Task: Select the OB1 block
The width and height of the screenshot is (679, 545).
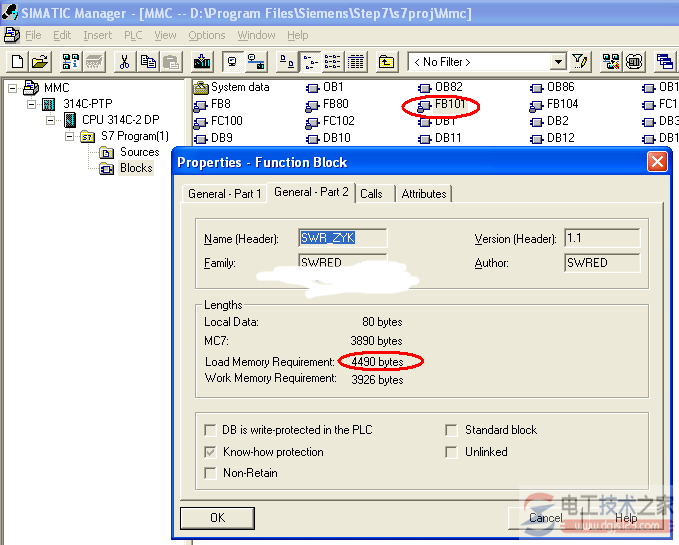Action: pyautogui.click(x=325, y=87)
